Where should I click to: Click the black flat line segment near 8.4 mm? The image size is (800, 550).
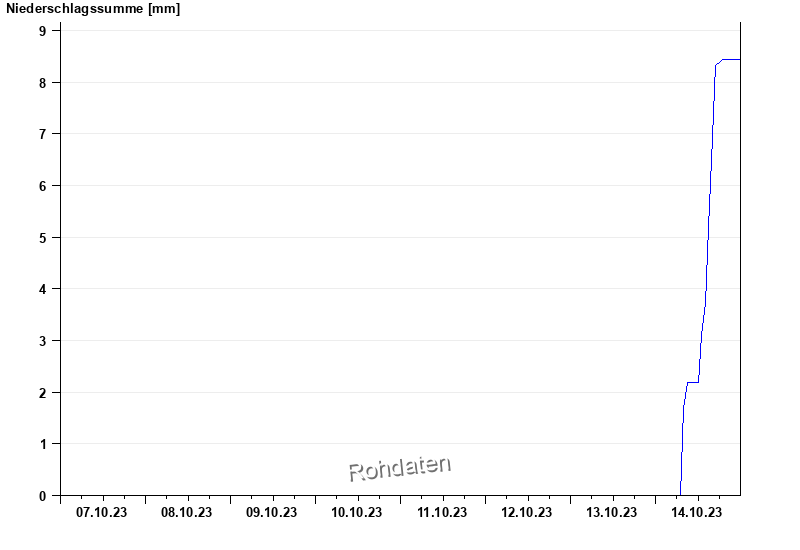[730, 59]
